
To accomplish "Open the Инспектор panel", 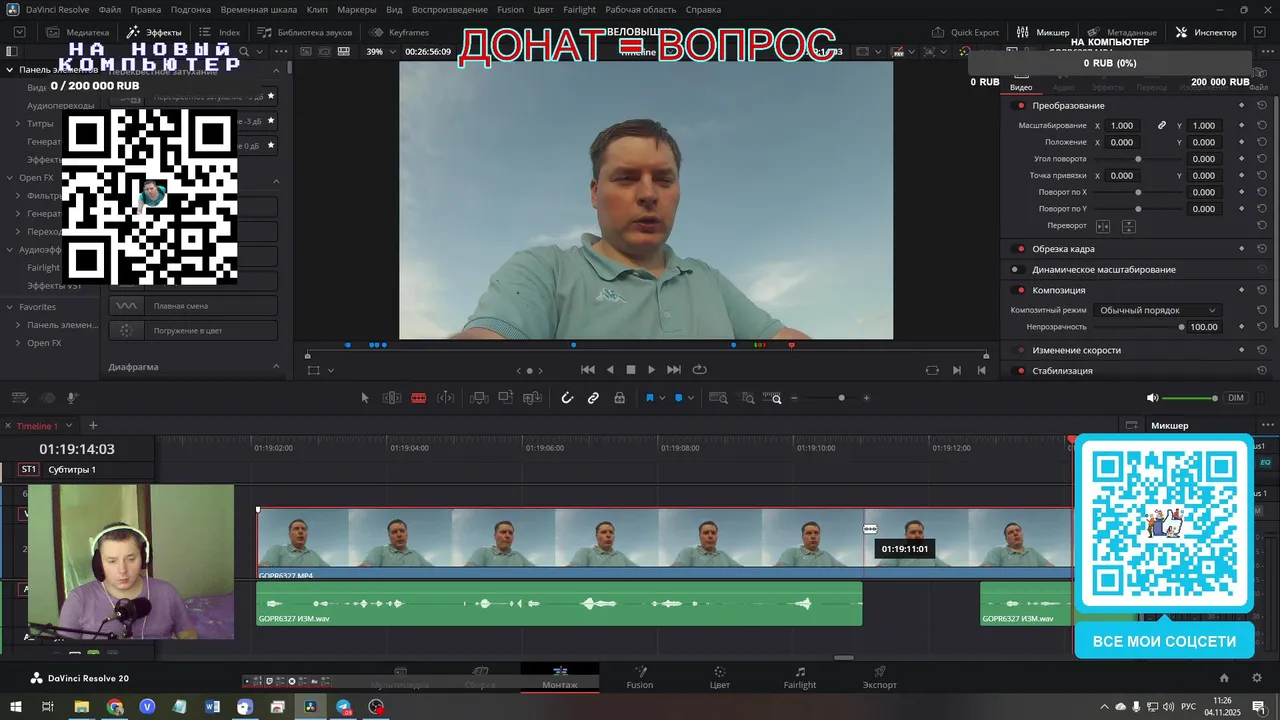I will [x=1206, y=32].
